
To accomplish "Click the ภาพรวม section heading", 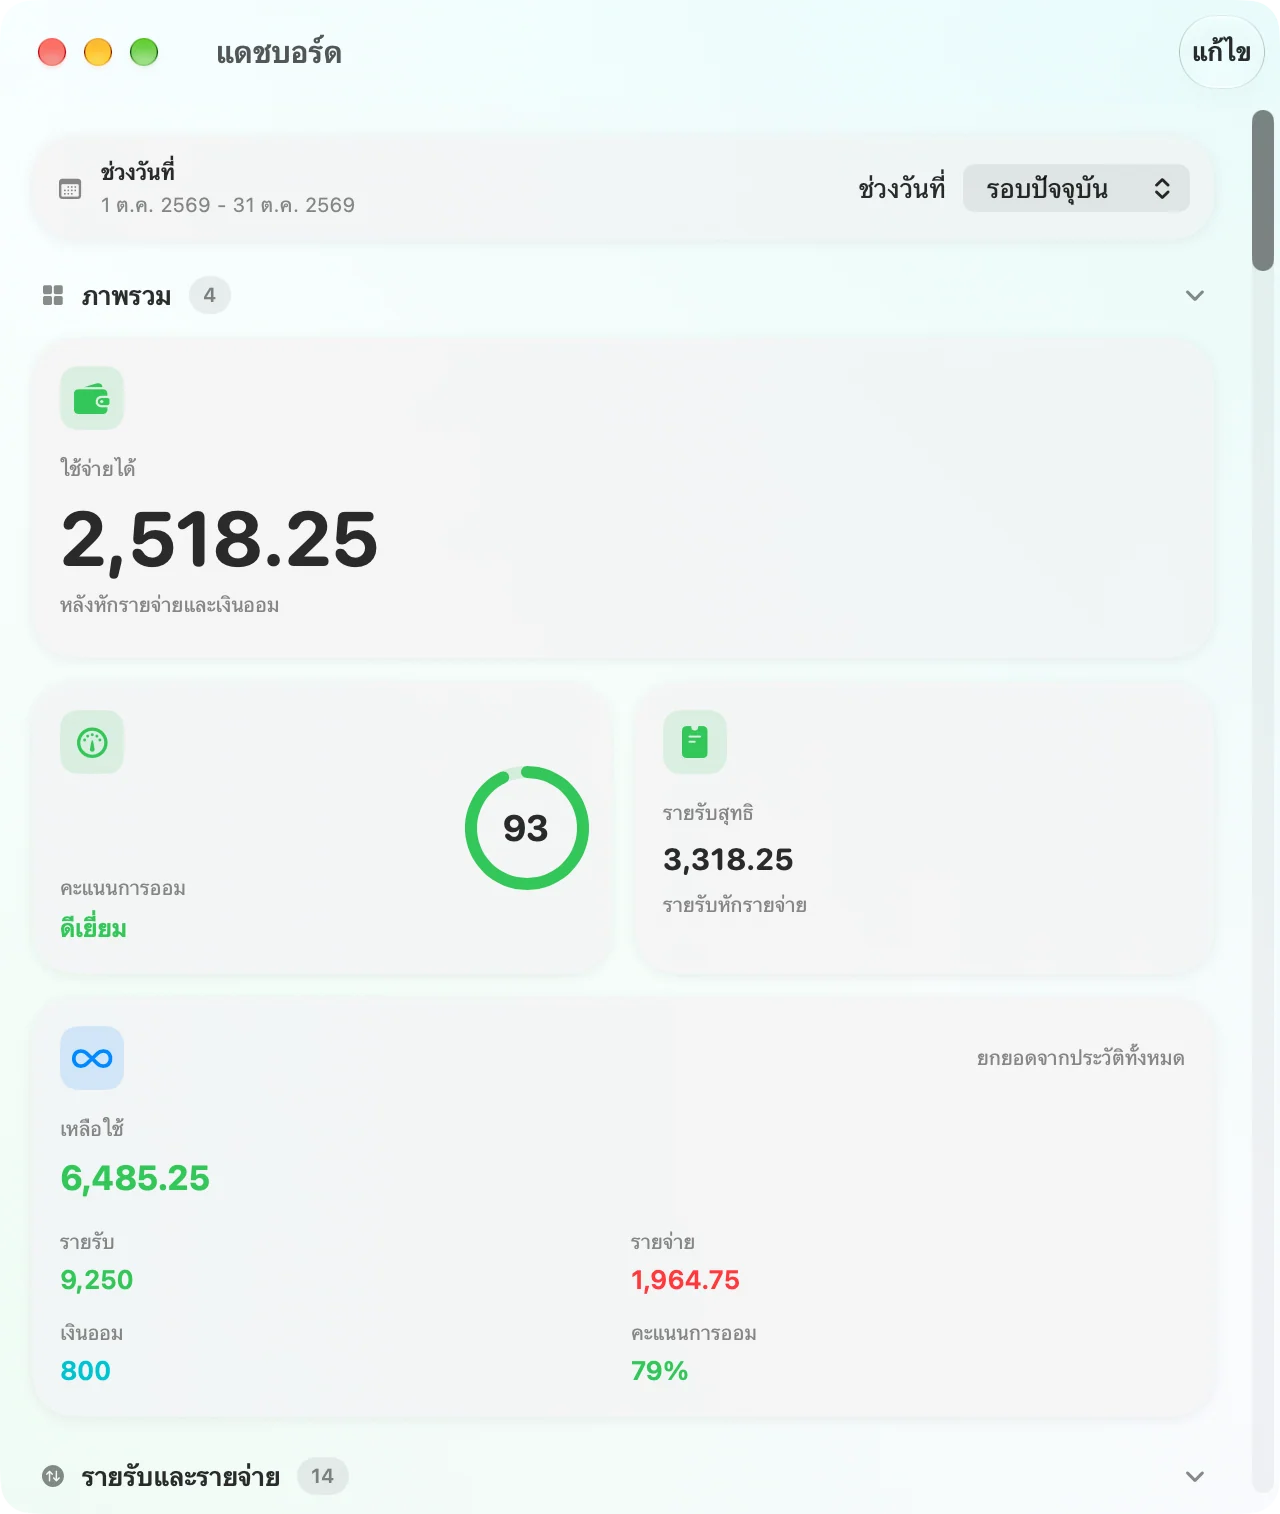I will click(126, 296).
